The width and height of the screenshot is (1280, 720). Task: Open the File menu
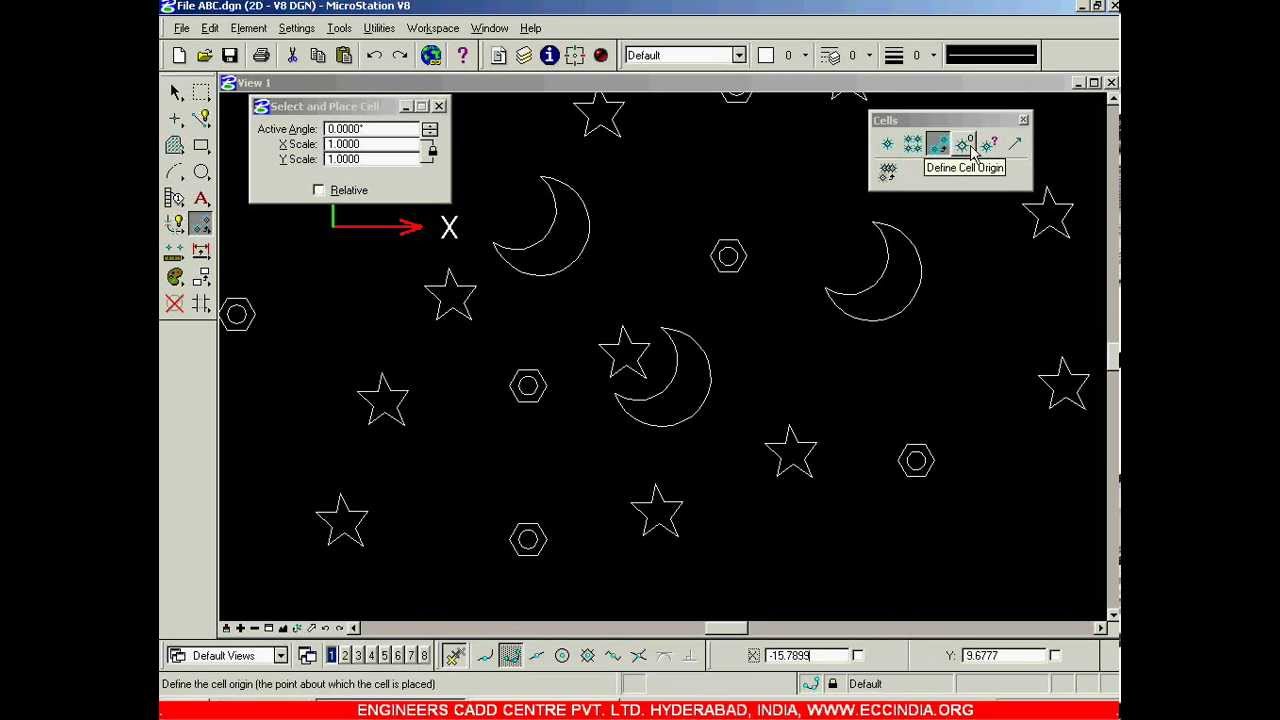[181, 28]
